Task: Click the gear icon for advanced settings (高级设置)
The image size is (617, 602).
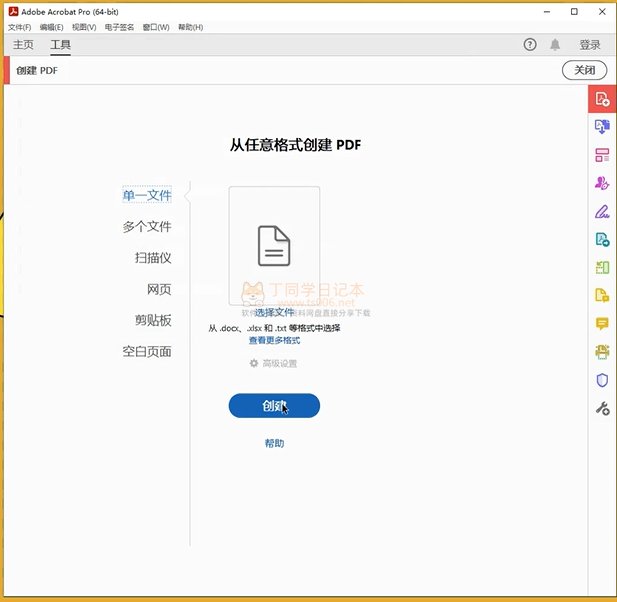Action: (x=254, y=363)
